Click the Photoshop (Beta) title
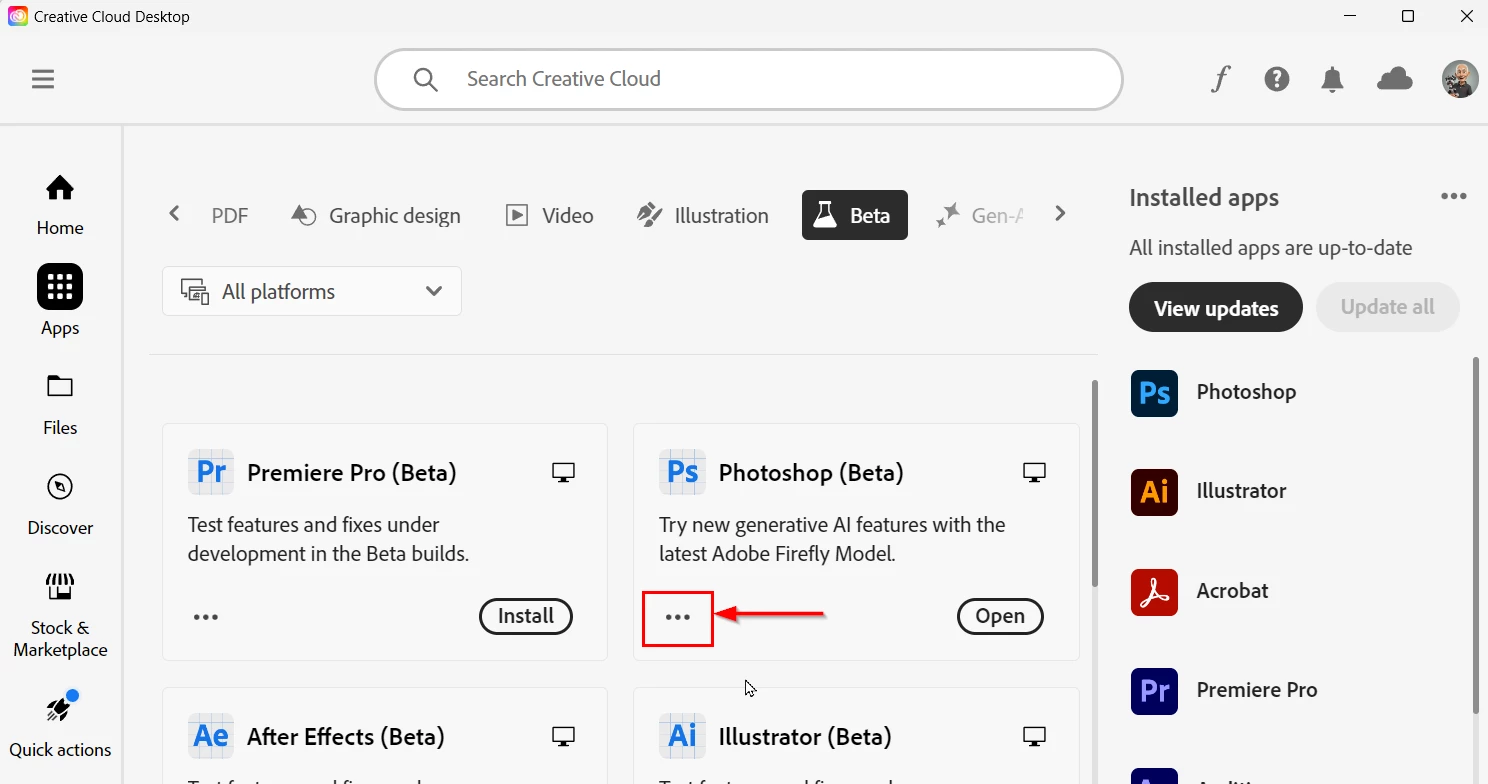Image resolution: width=1488 pixels, height=784 pixels. (x=811, y=473)
